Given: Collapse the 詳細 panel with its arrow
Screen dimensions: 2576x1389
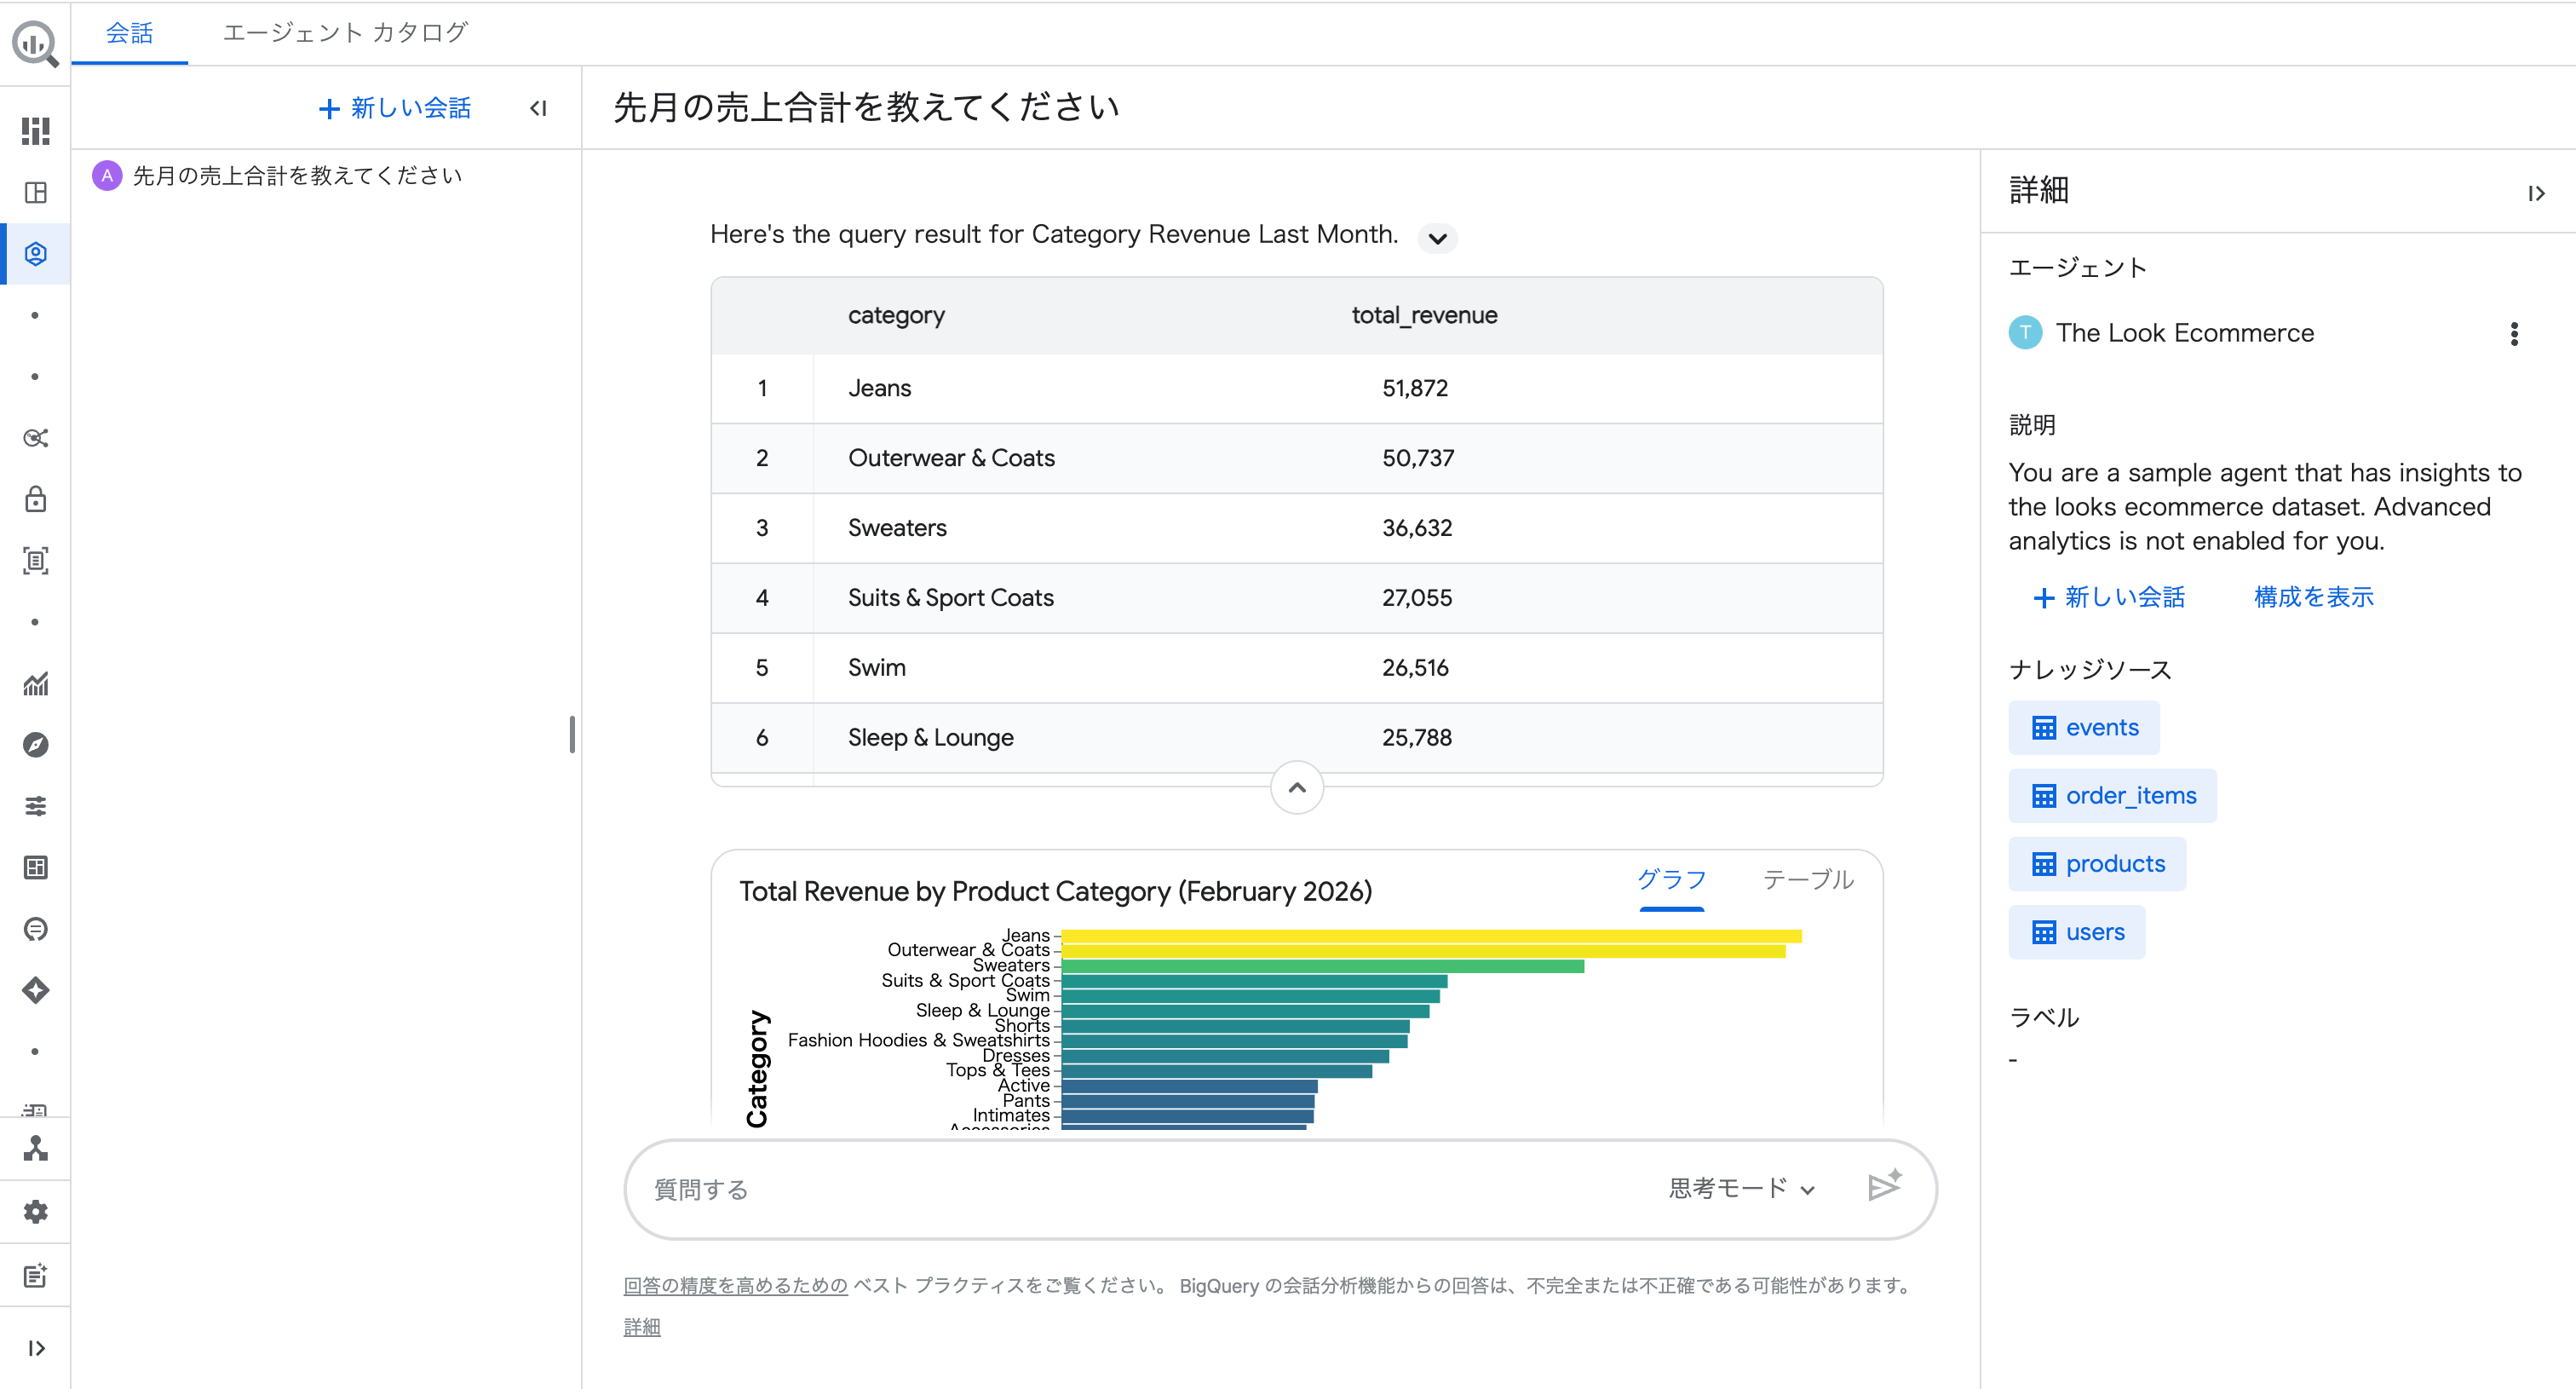Looking at the screenshot, I should coord(2537,192).
